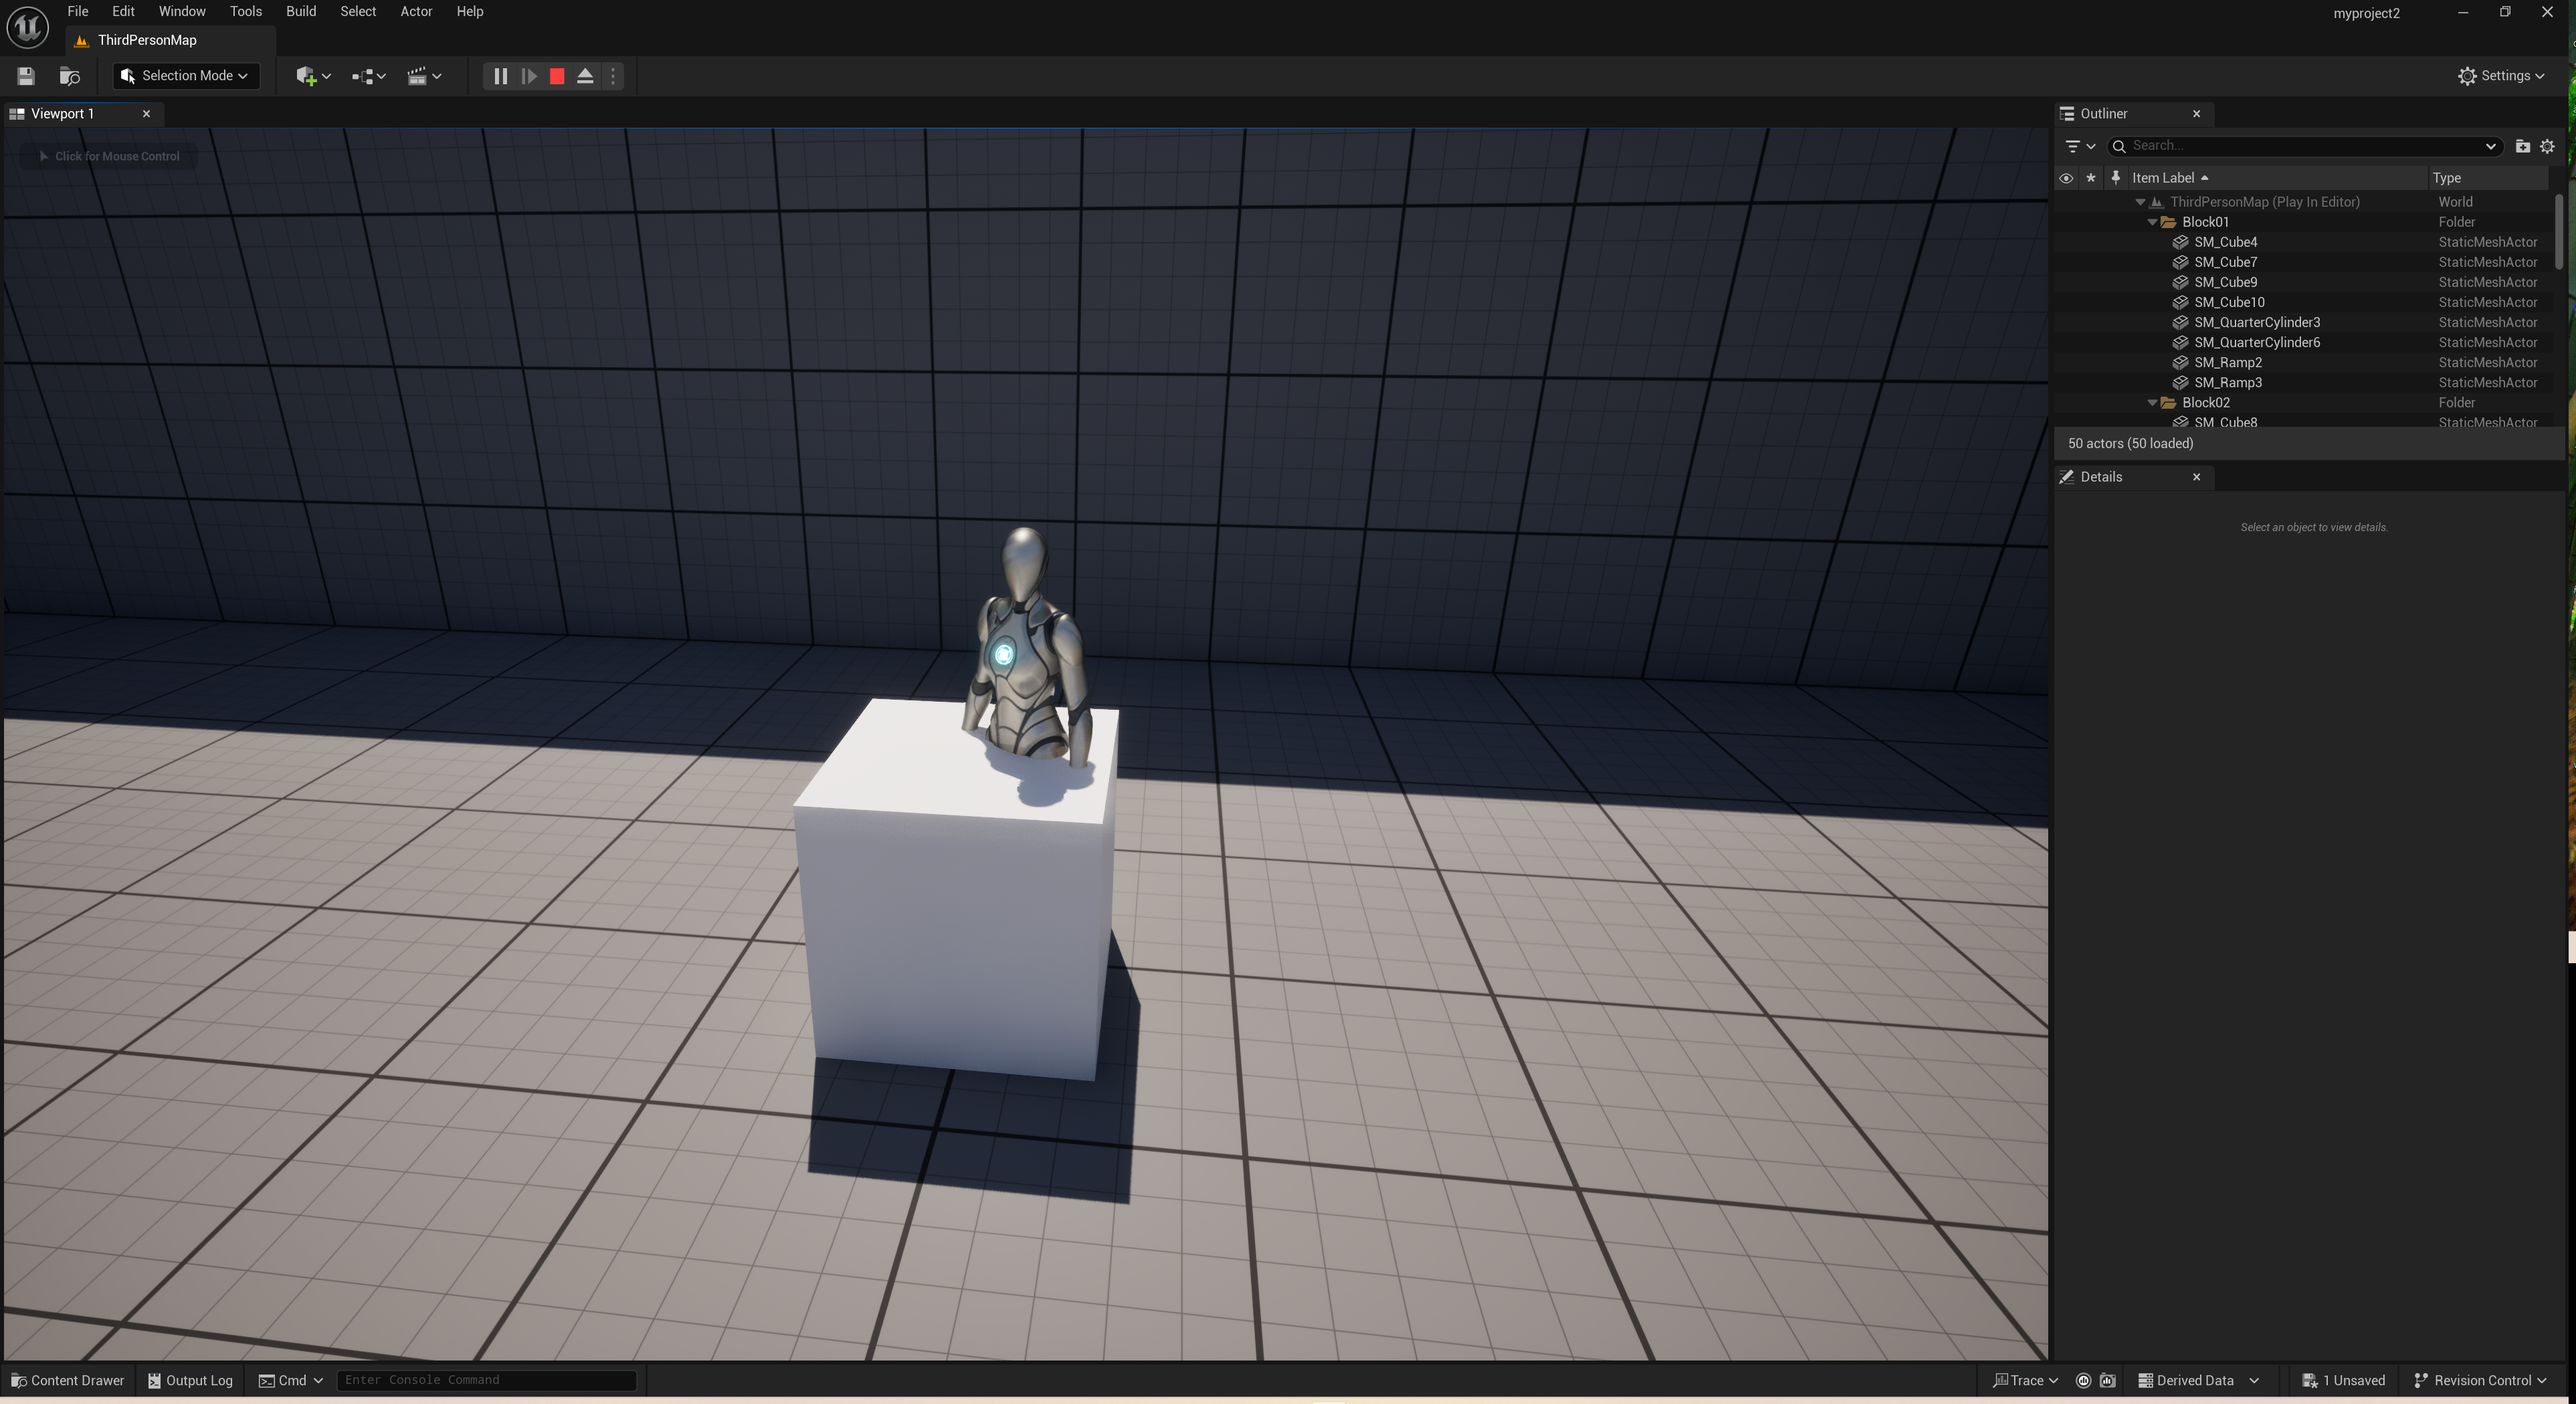Open play options three-dot menu

coord(613,76)
